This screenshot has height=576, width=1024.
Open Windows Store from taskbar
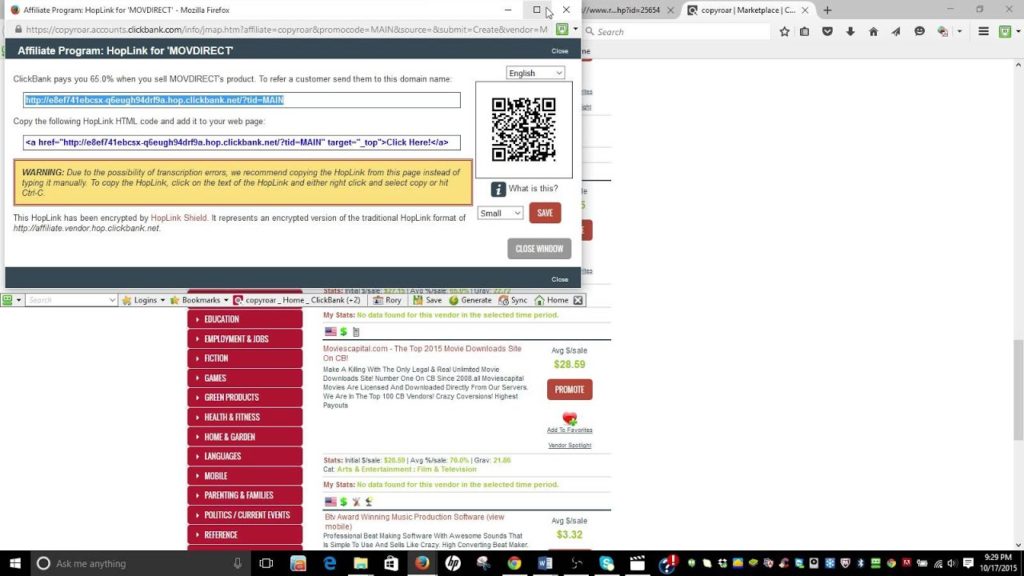[x=391, y=563]
